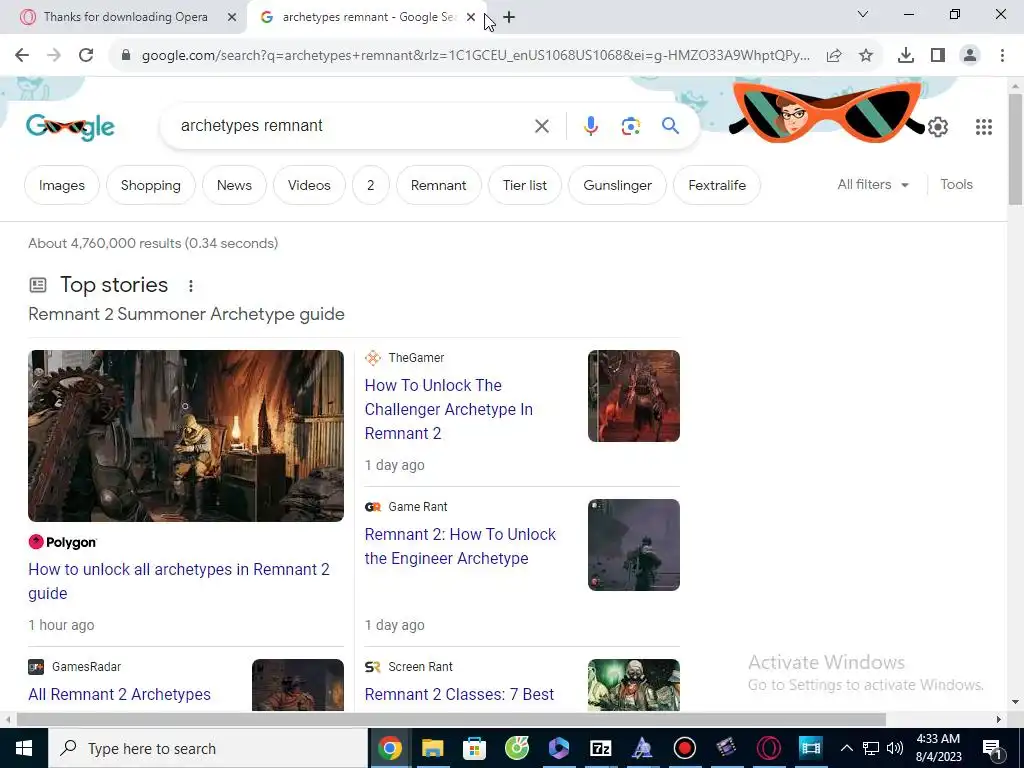This screenshot has width=1024, height=768.
Task: Open tab search chevron in title bar
Action: [863, 14]
